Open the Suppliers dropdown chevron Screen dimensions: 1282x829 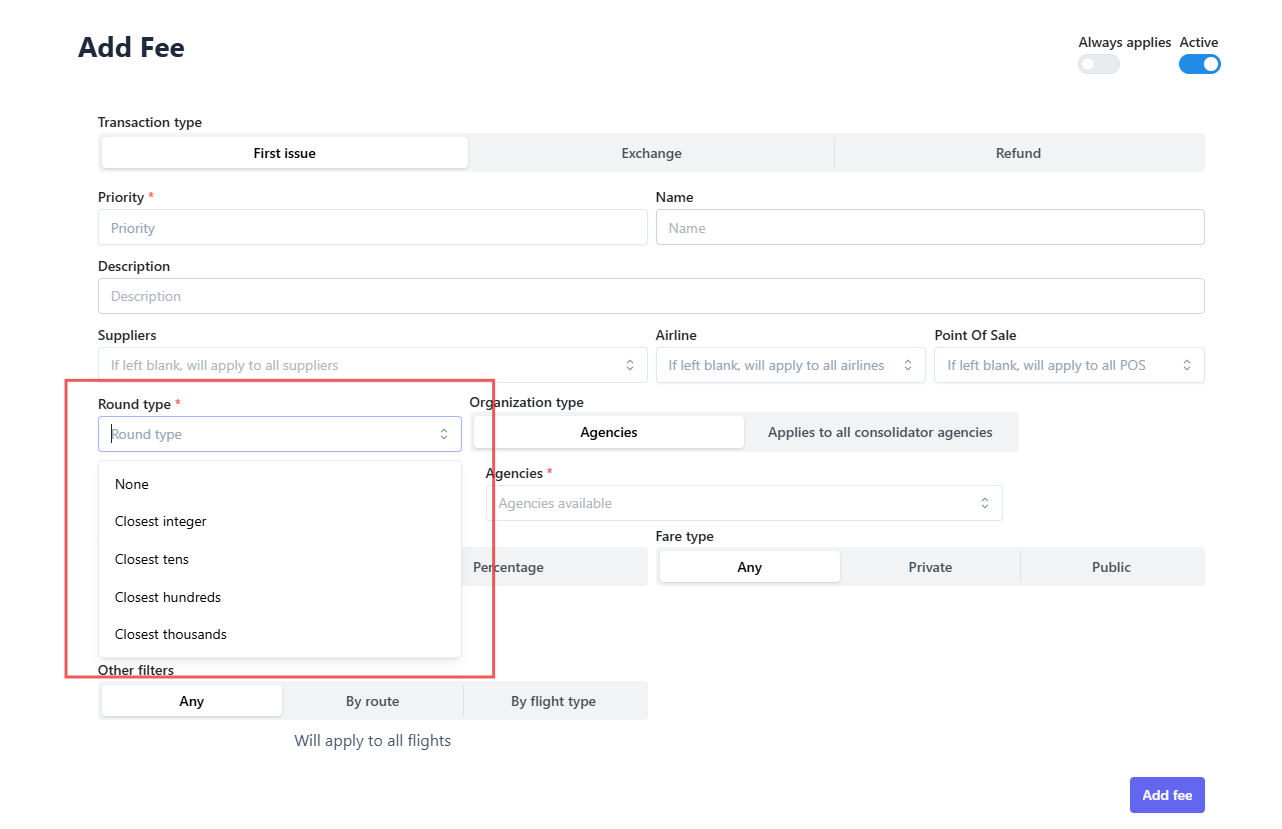630,365
